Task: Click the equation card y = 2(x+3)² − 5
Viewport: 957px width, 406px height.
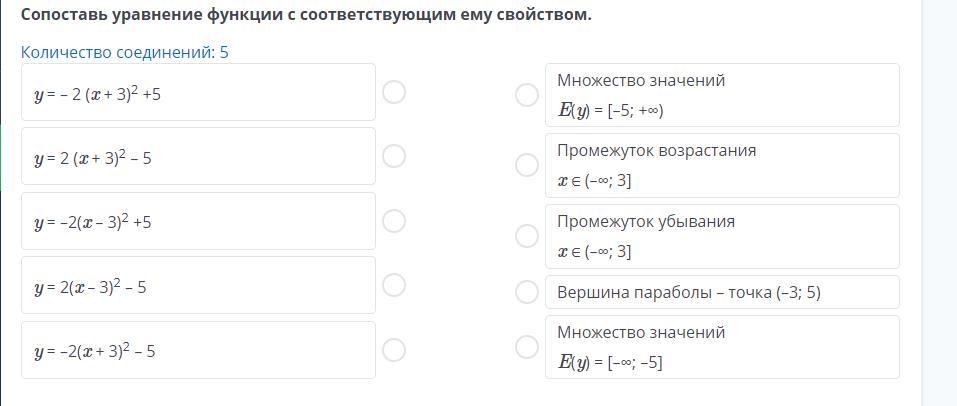Action: pos(198,157)
